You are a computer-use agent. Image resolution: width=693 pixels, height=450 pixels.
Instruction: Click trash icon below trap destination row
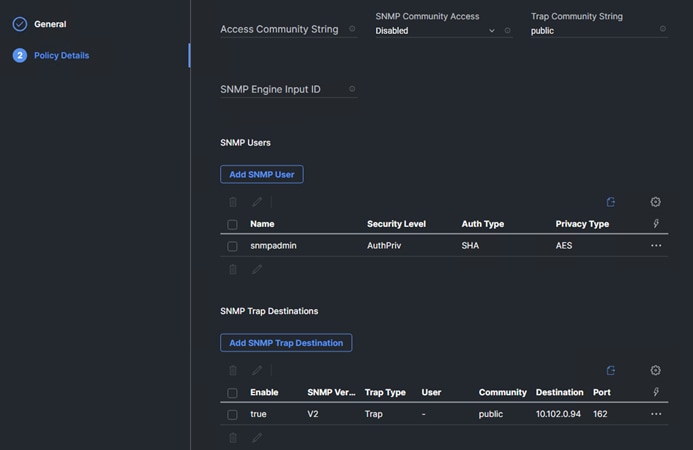coord(233,438)
